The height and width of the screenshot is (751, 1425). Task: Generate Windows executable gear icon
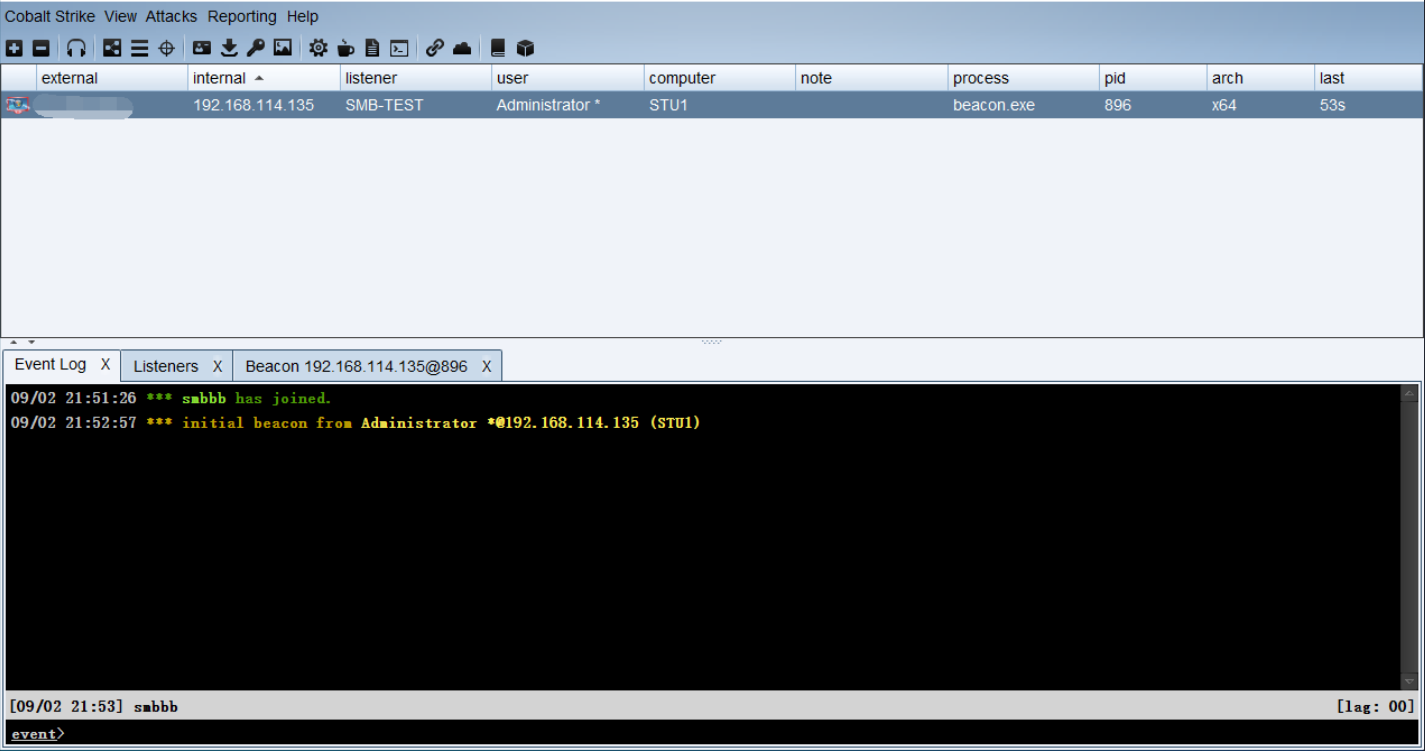(x=318, y=48)
